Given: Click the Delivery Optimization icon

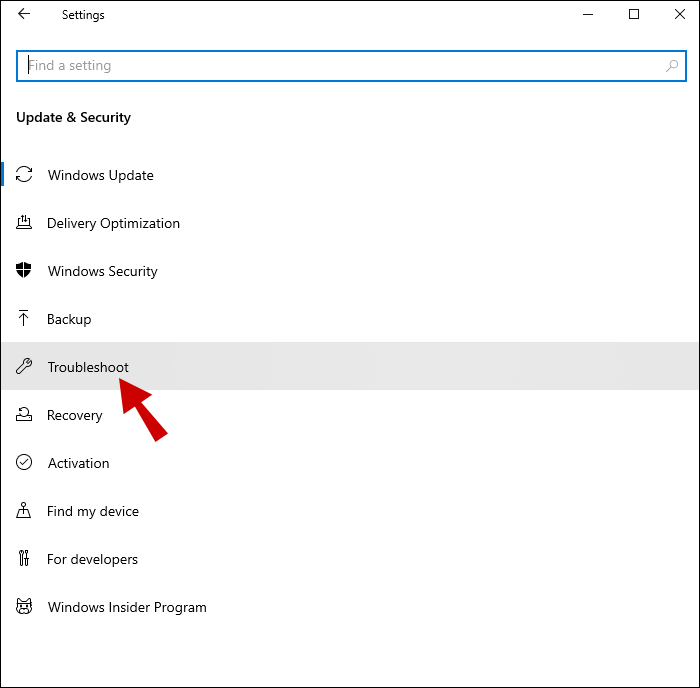Looking at the screenshot, I should tap(25, 223).
